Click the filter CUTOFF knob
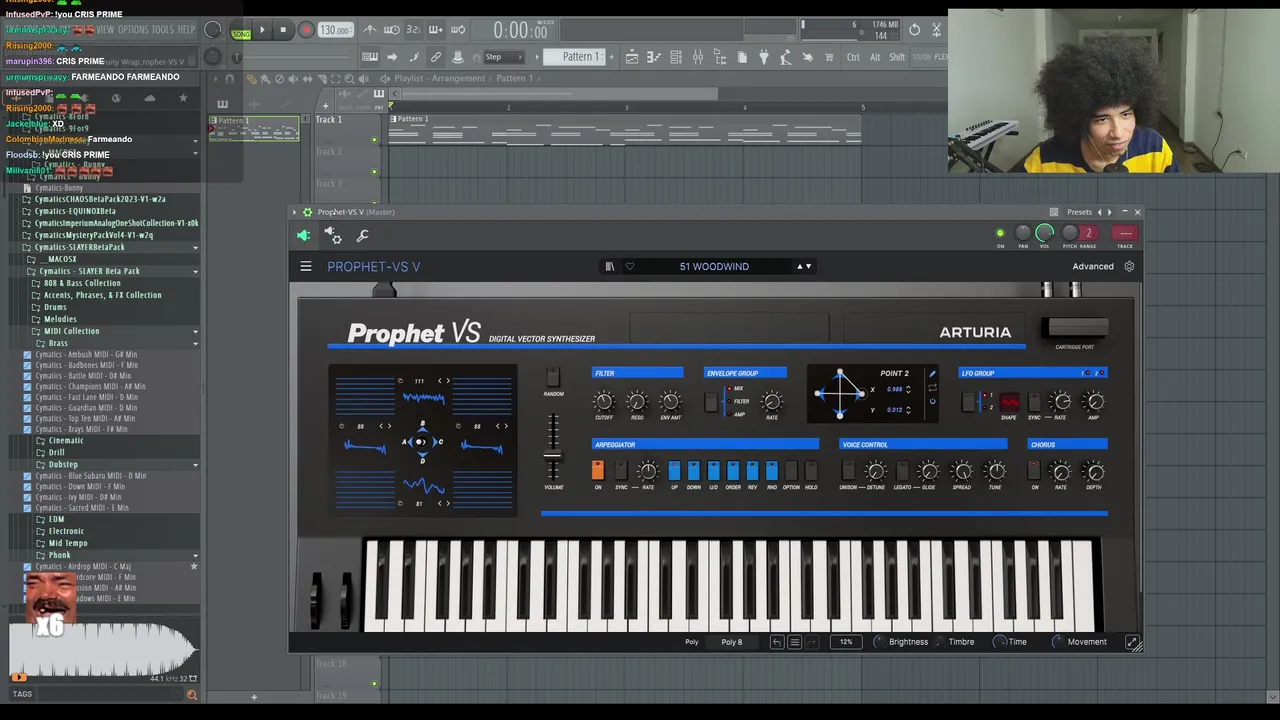The image size is (1280, 720). (x=603, y=402)
